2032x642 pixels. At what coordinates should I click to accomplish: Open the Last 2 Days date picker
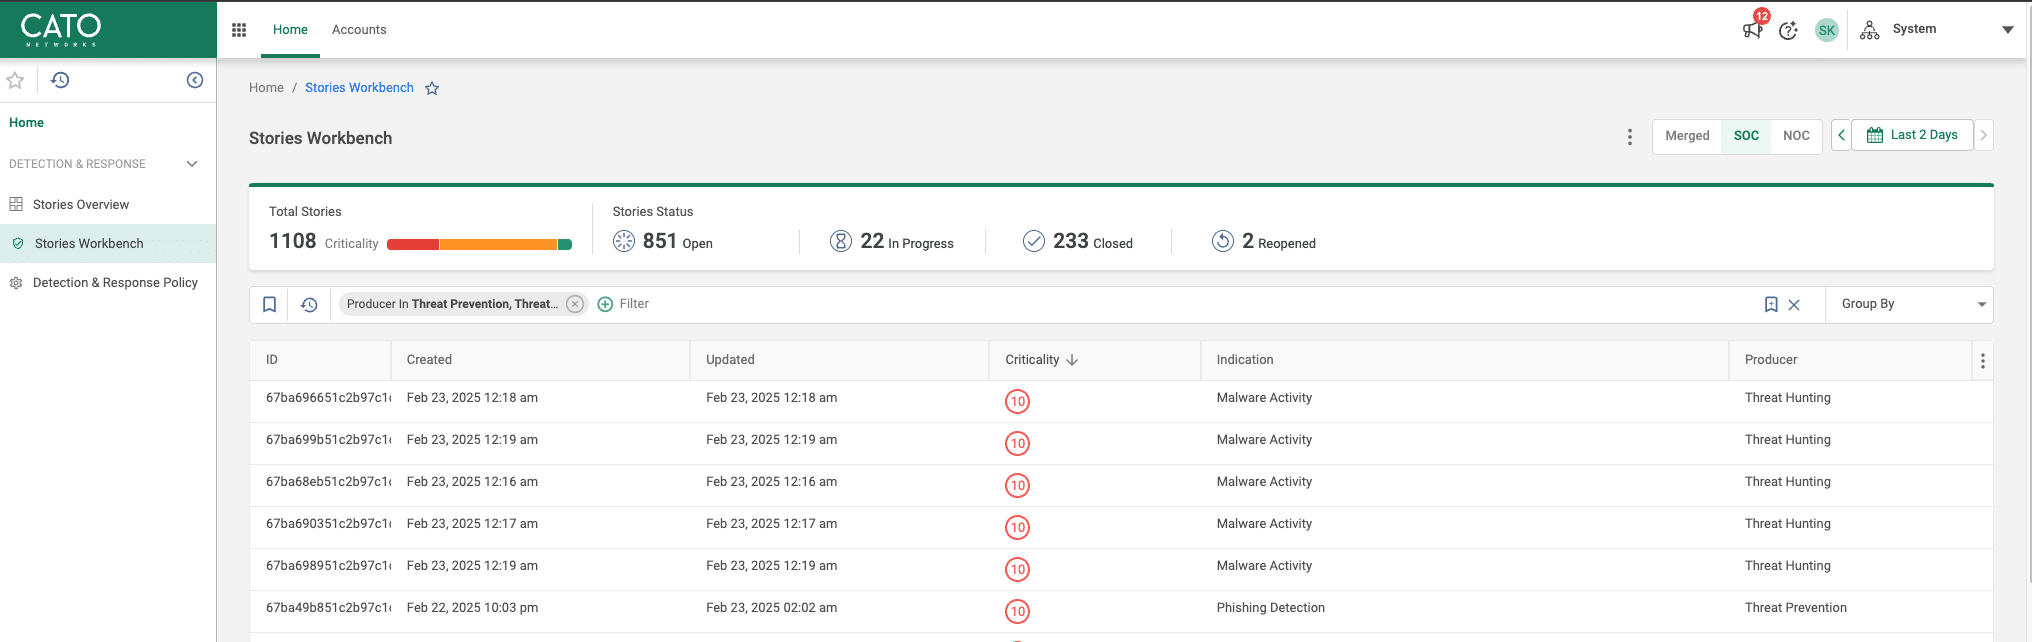coord(1912,135)
